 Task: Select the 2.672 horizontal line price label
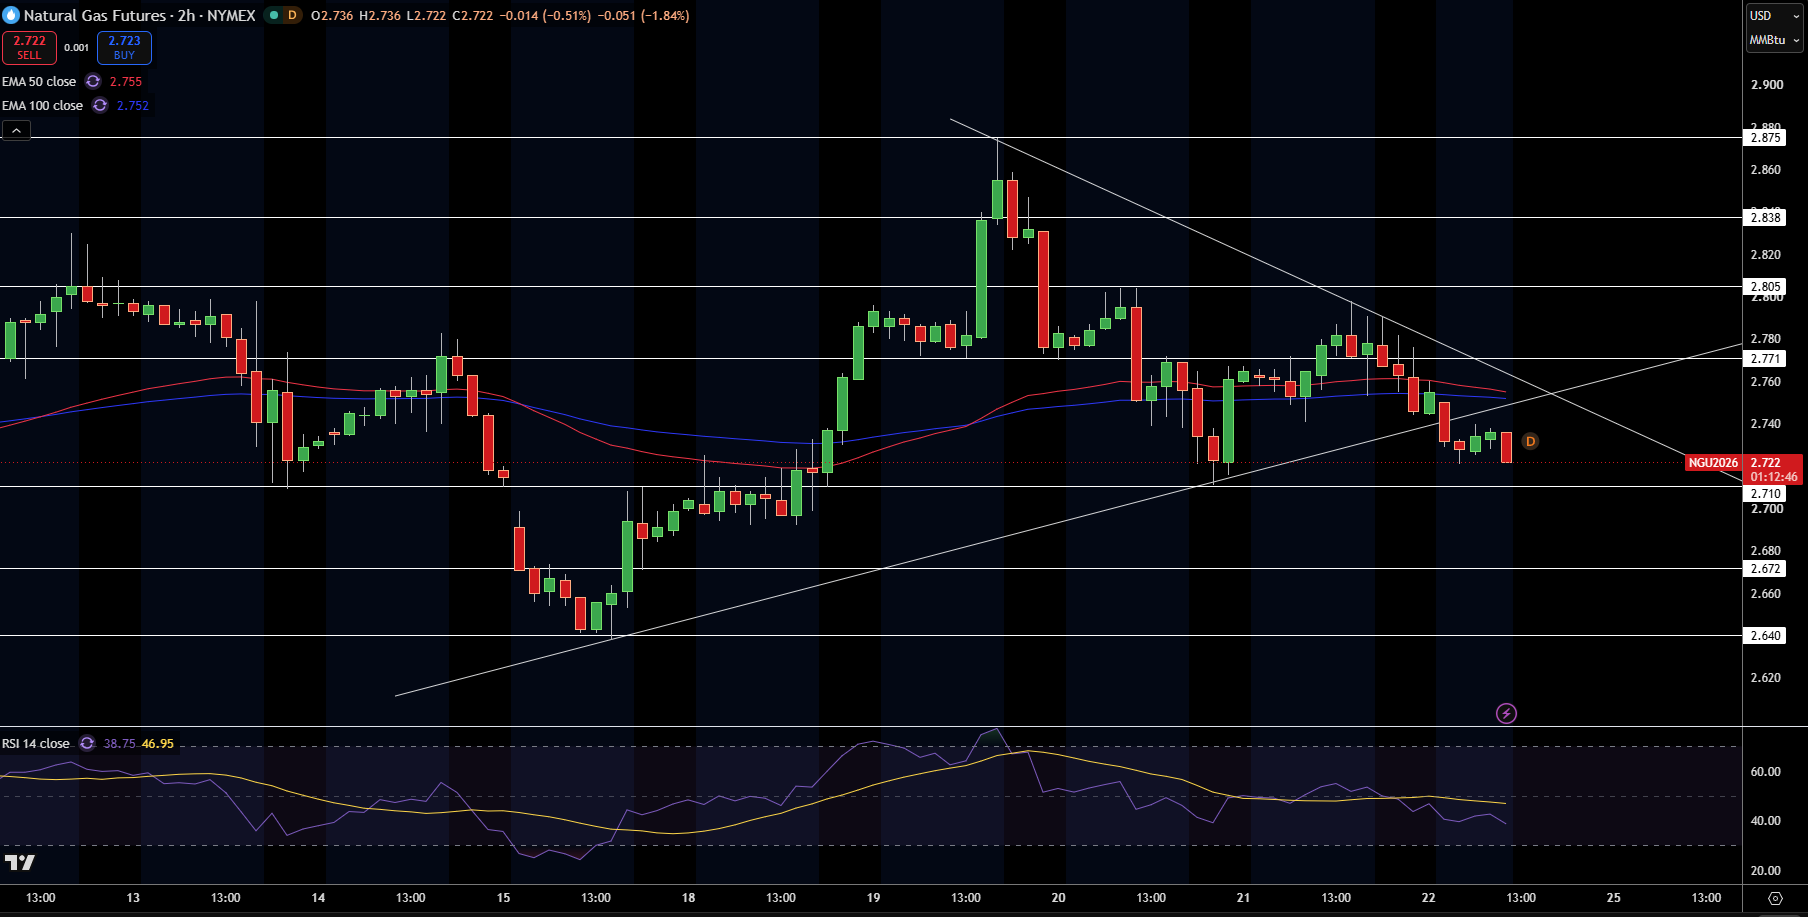pyautogui.click(x=1765, y=568)
